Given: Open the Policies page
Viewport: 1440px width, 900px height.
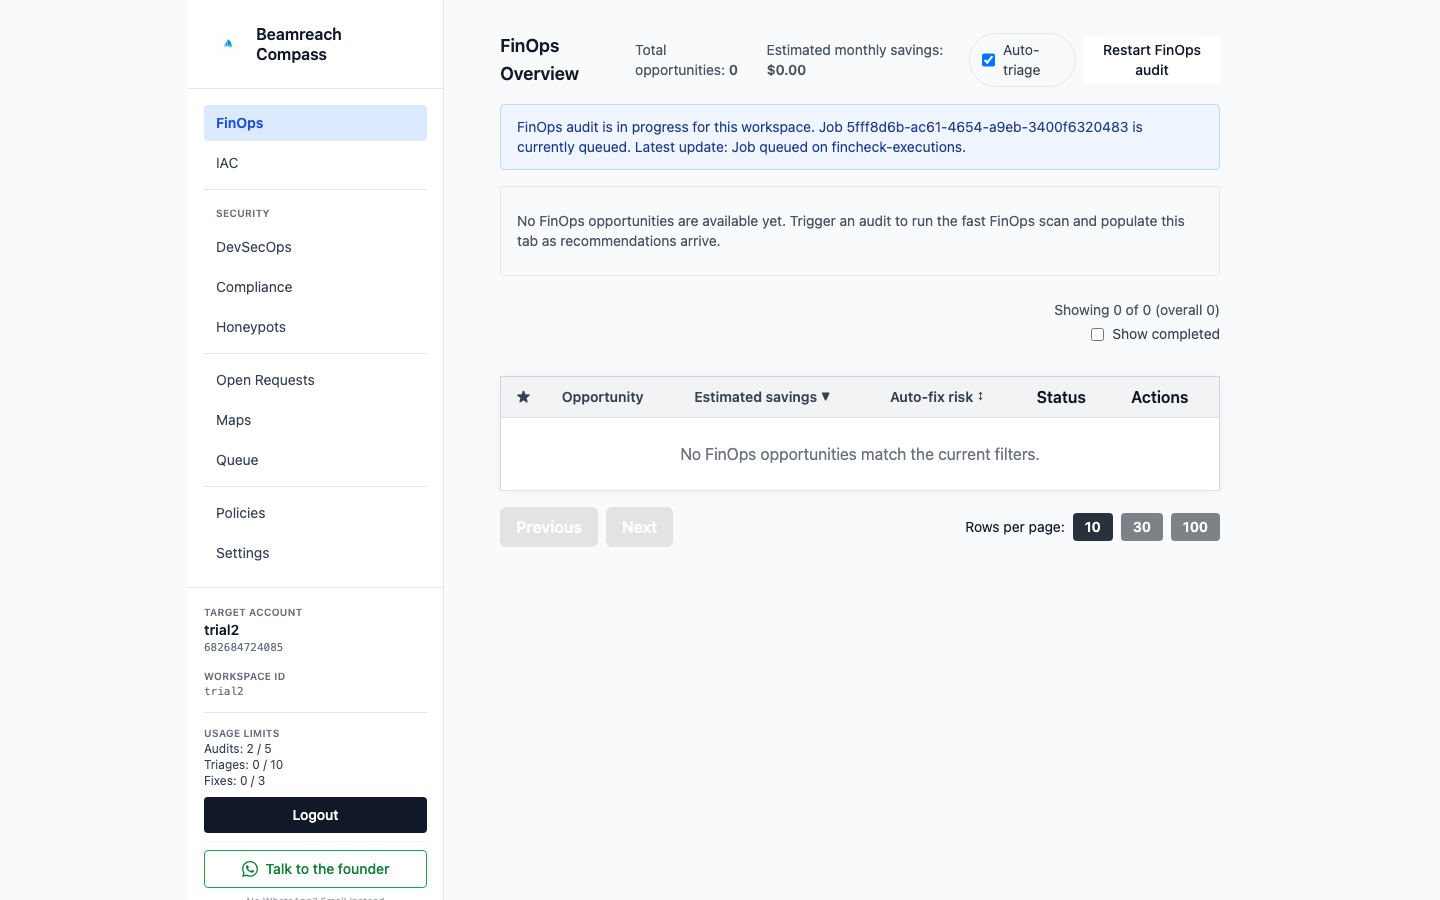Looking at the screenshot, I should coord(315,513).
